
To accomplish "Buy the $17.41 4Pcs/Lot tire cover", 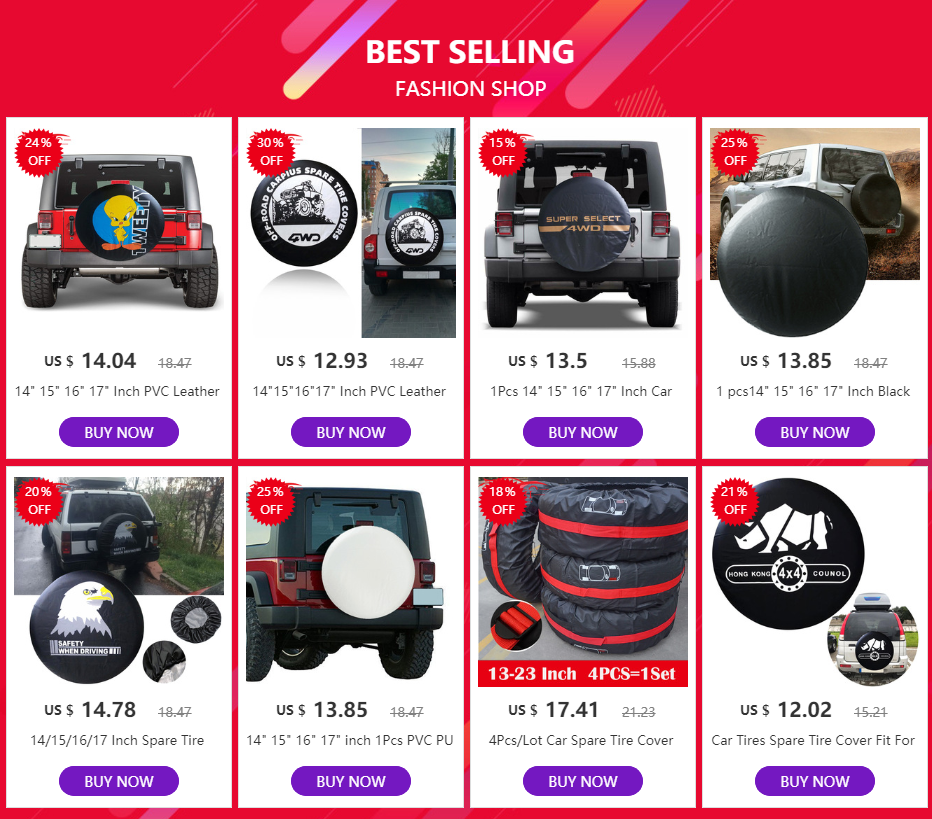I will (x=583, y=781).
